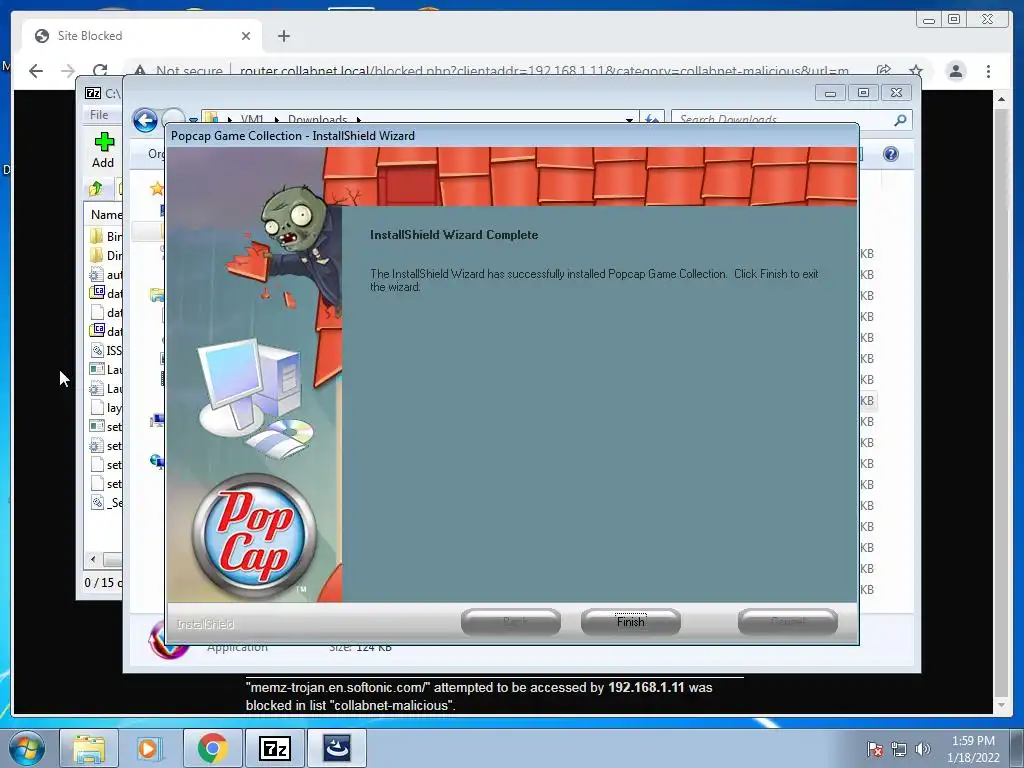Reload the blocked page in Chrome
Screen dimensions: 1024x768
pos(100,71)
